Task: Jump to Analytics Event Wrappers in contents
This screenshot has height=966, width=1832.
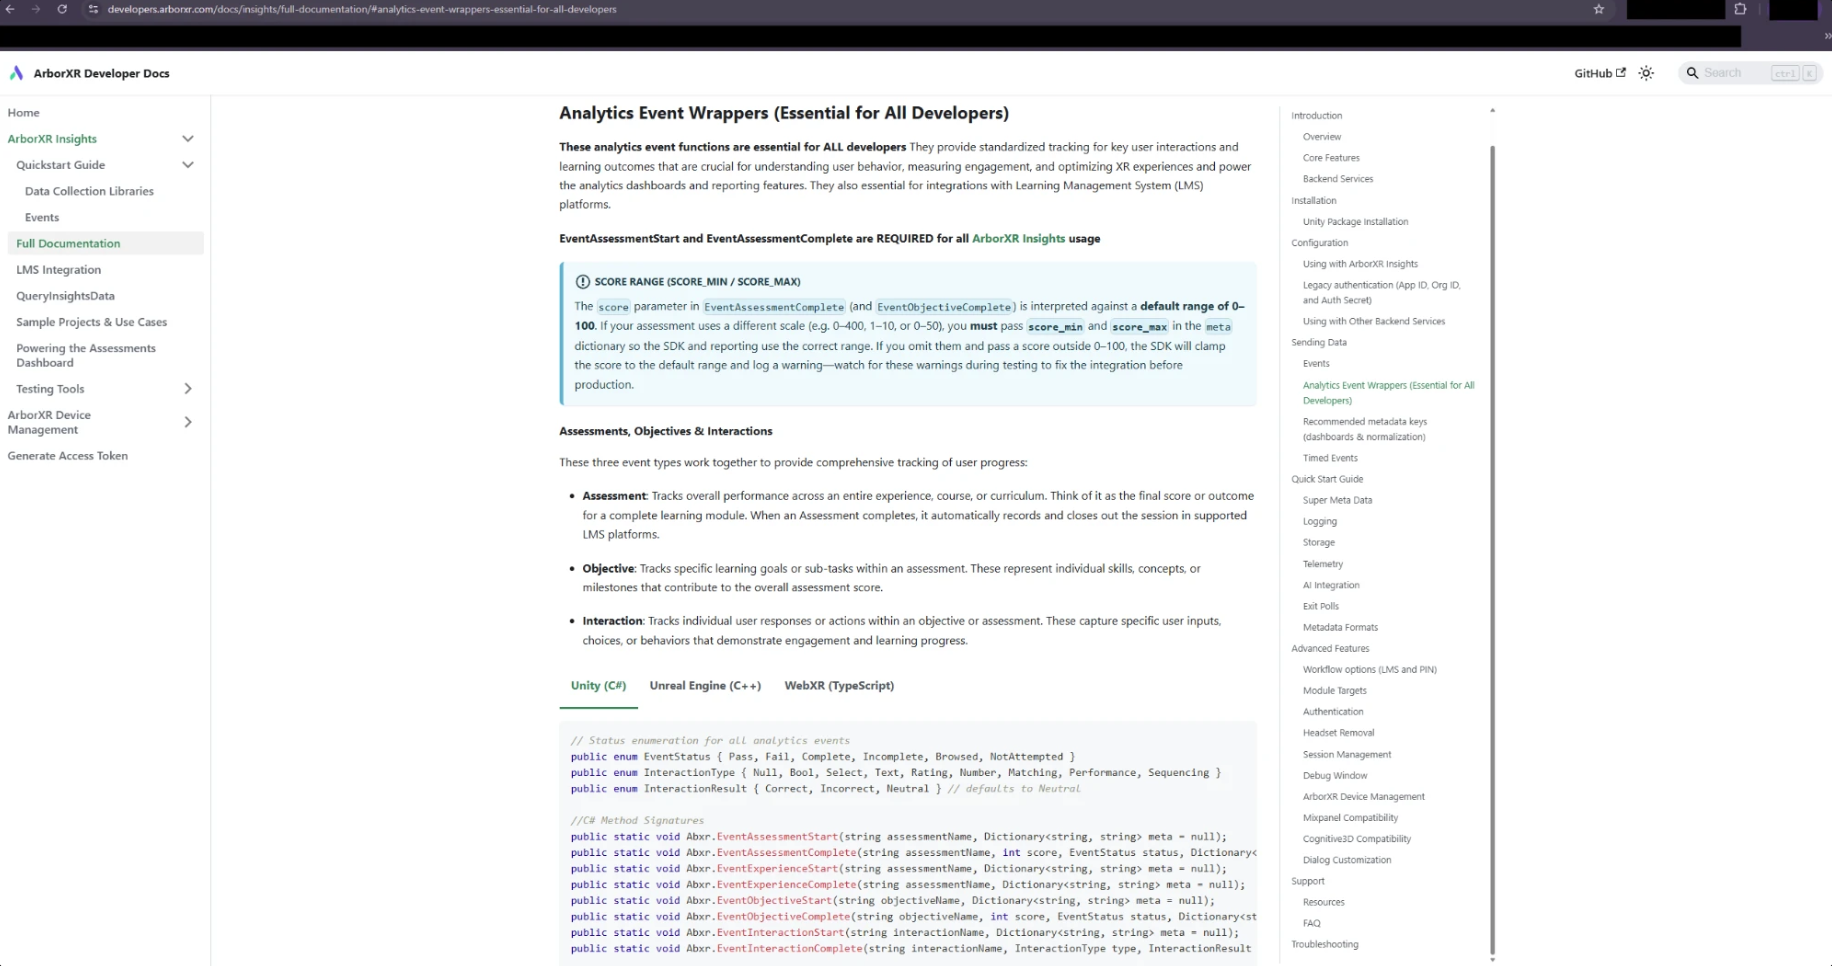Action: [1388, 393]
